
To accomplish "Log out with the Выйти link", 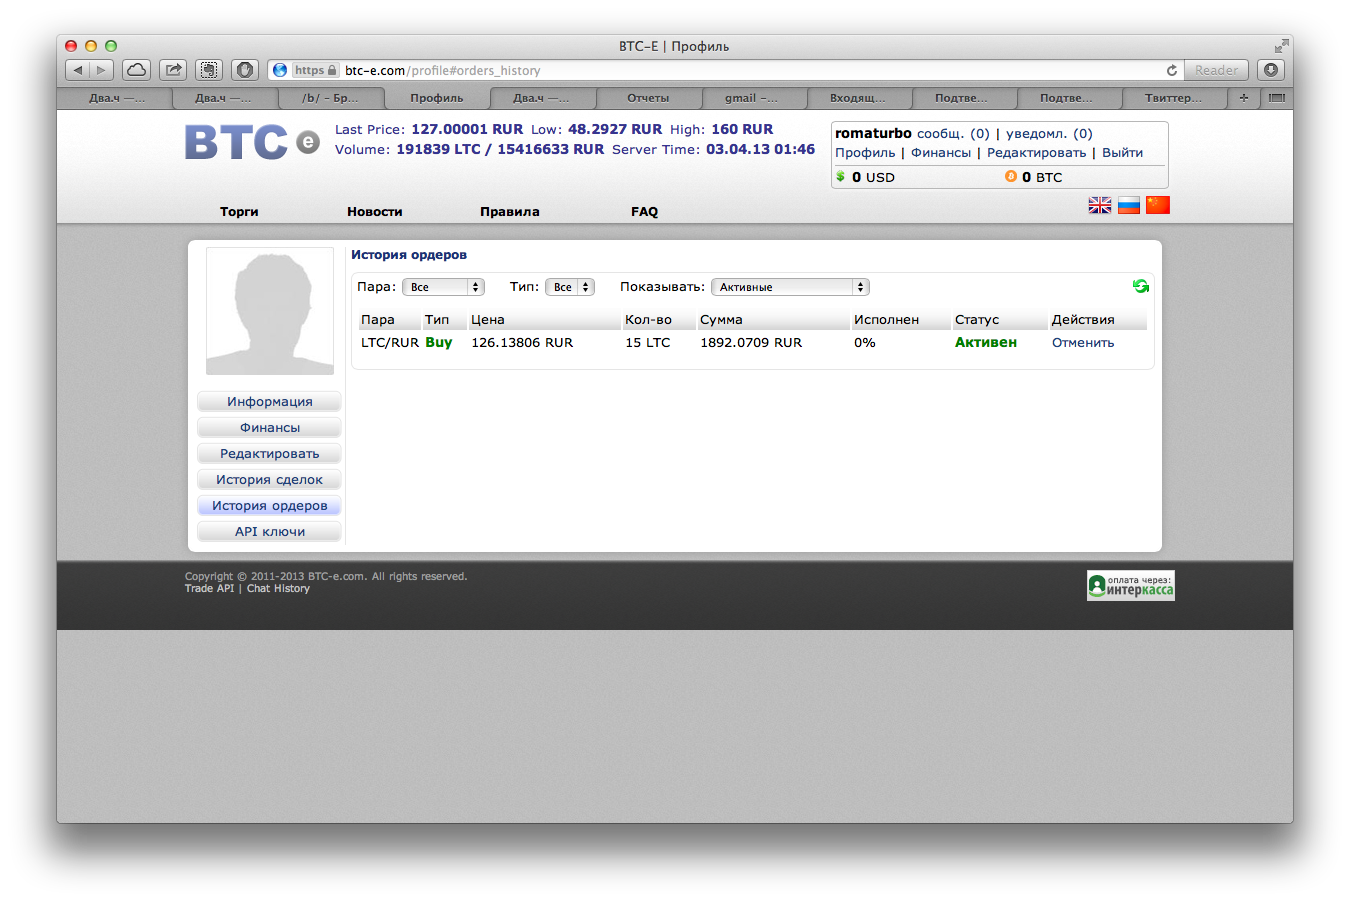I will pyautogui.click(x=1122, y=152).
